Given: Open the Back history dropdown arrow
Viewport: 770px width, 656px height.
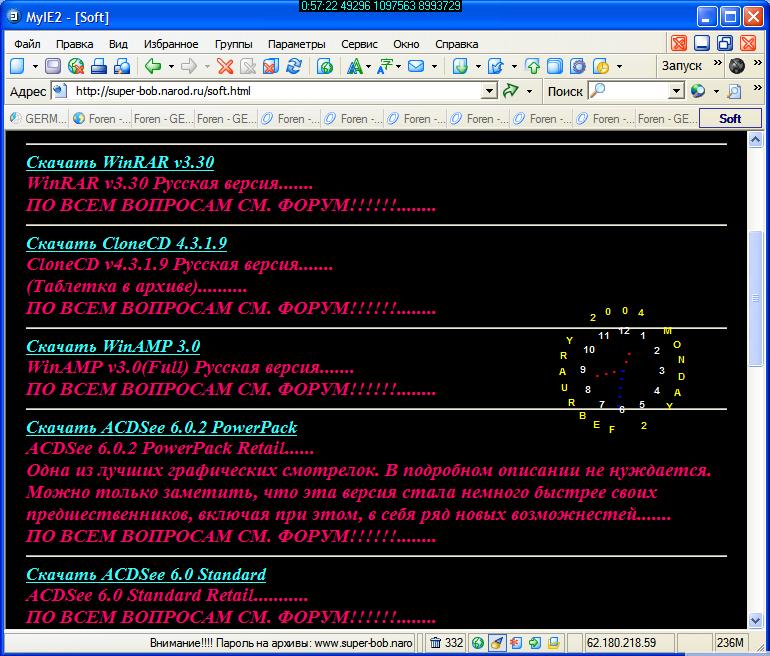Looking at the screenshot, I should [x=171, y=66].
